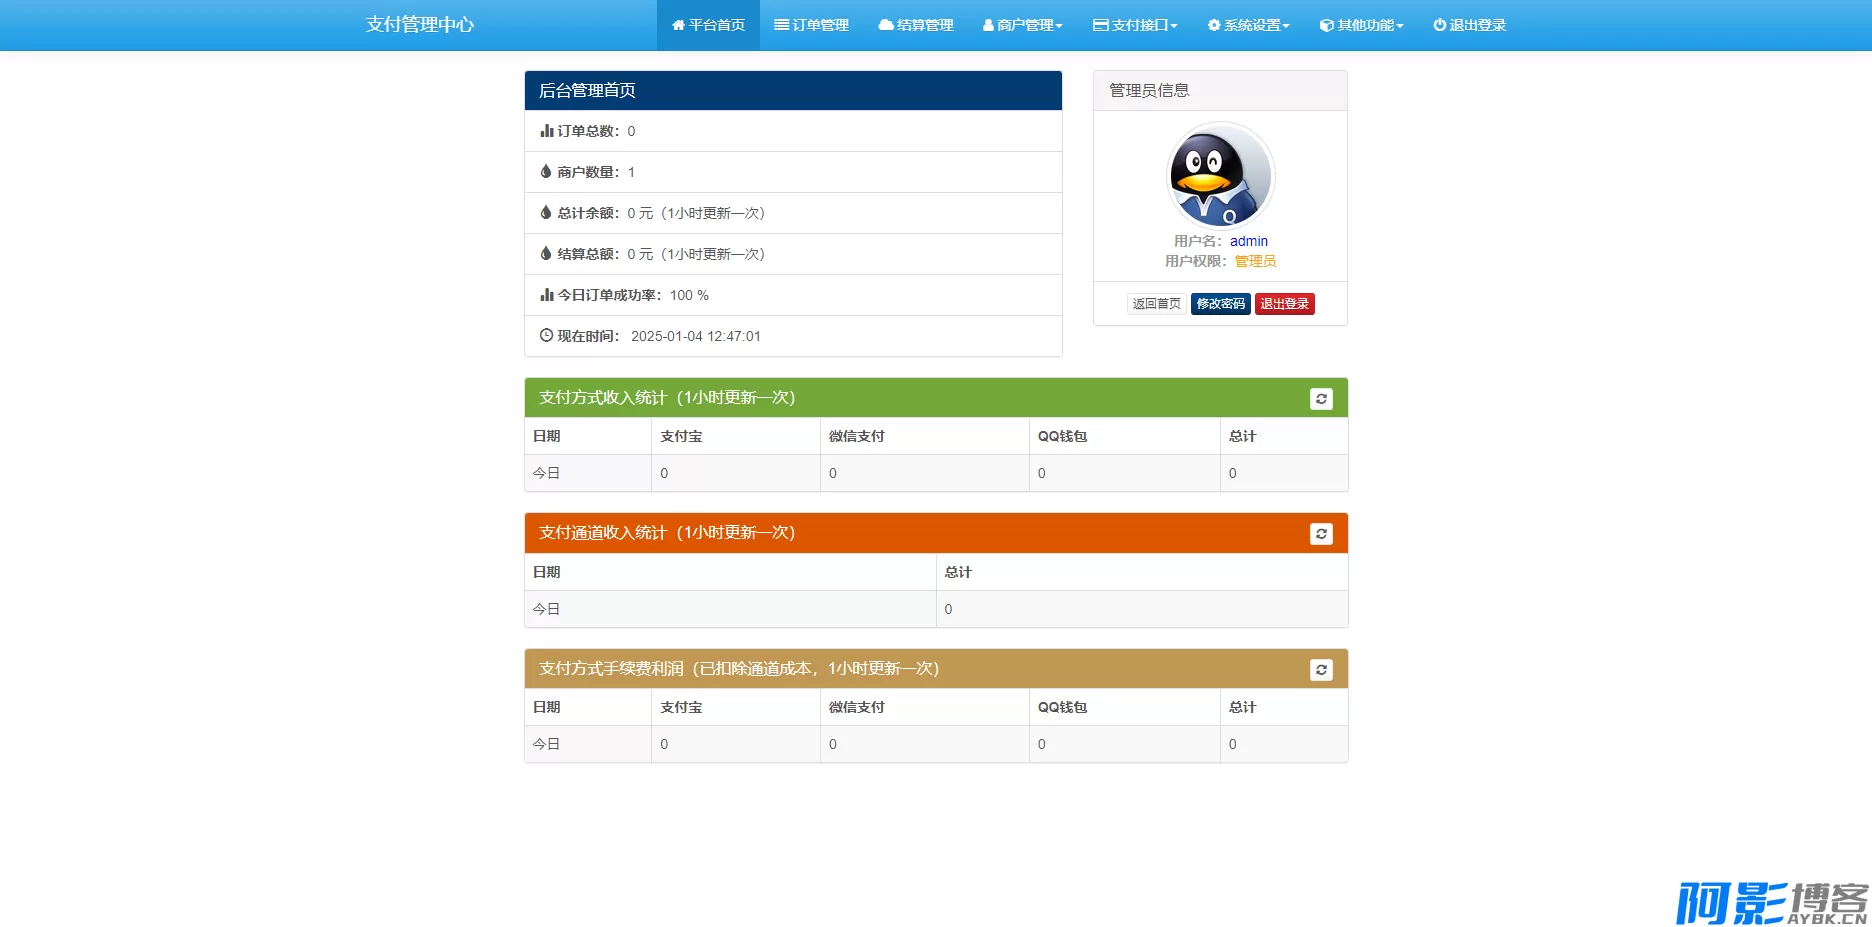Viewport: 1872px width, 927px height.
Task: Open 结算管理 from the top navigation
Action: tap(915, 25)
